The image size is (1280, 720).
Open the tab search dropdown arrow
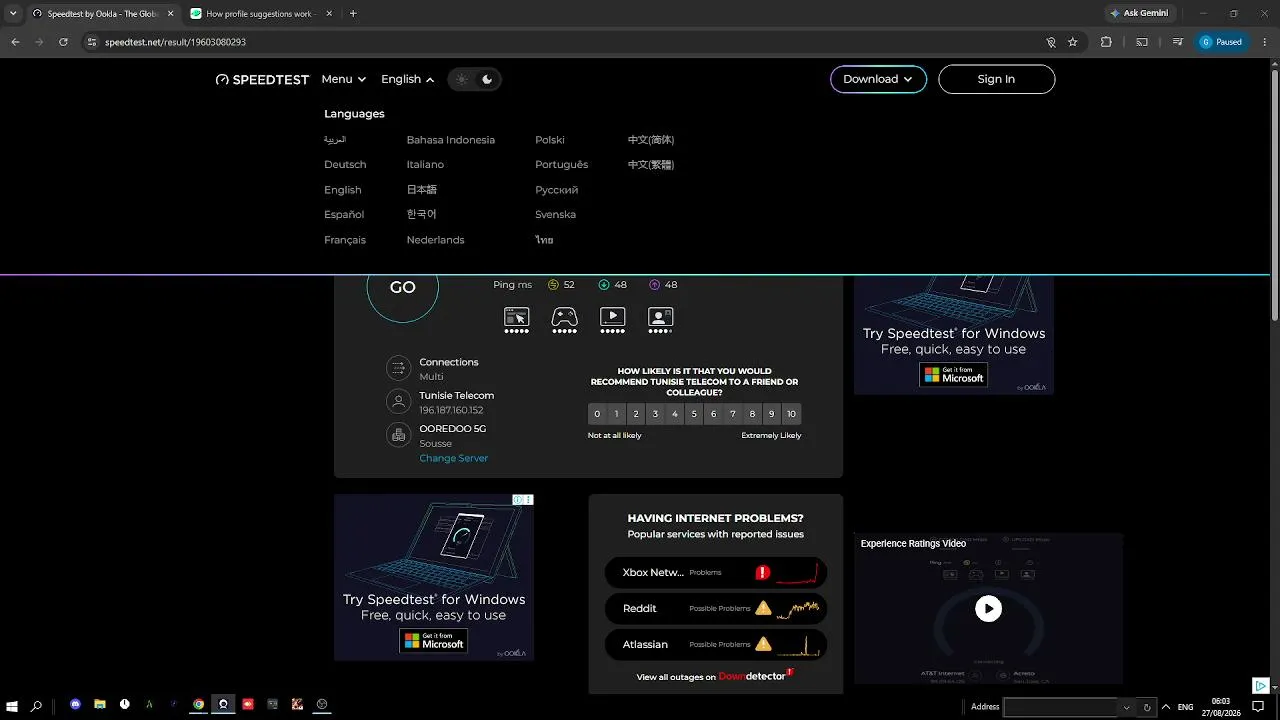[x=13, y=14]
